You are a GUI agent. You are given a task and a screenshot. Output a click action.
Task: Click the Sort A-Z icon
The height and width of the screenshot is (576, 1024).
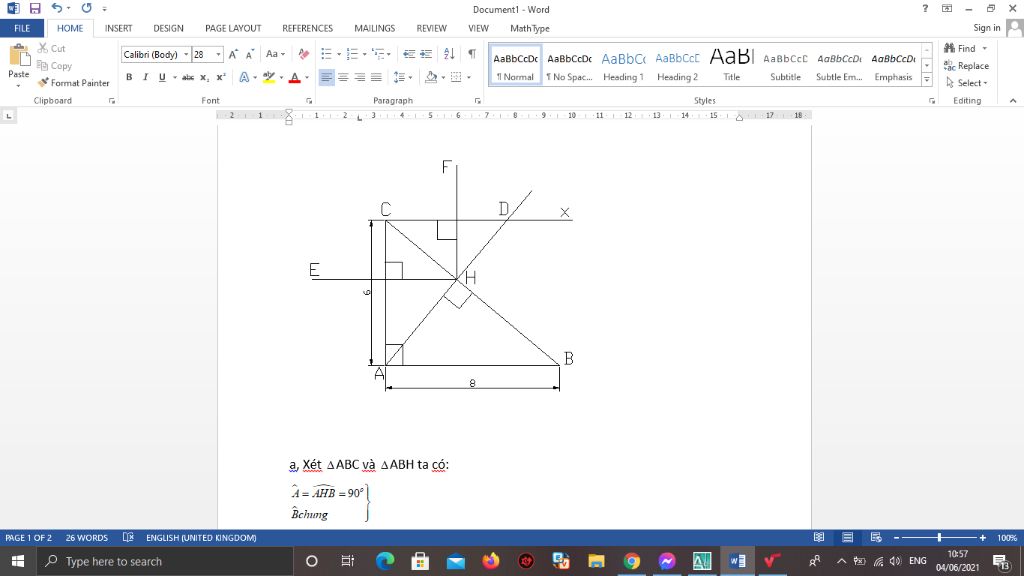(449, 54)
